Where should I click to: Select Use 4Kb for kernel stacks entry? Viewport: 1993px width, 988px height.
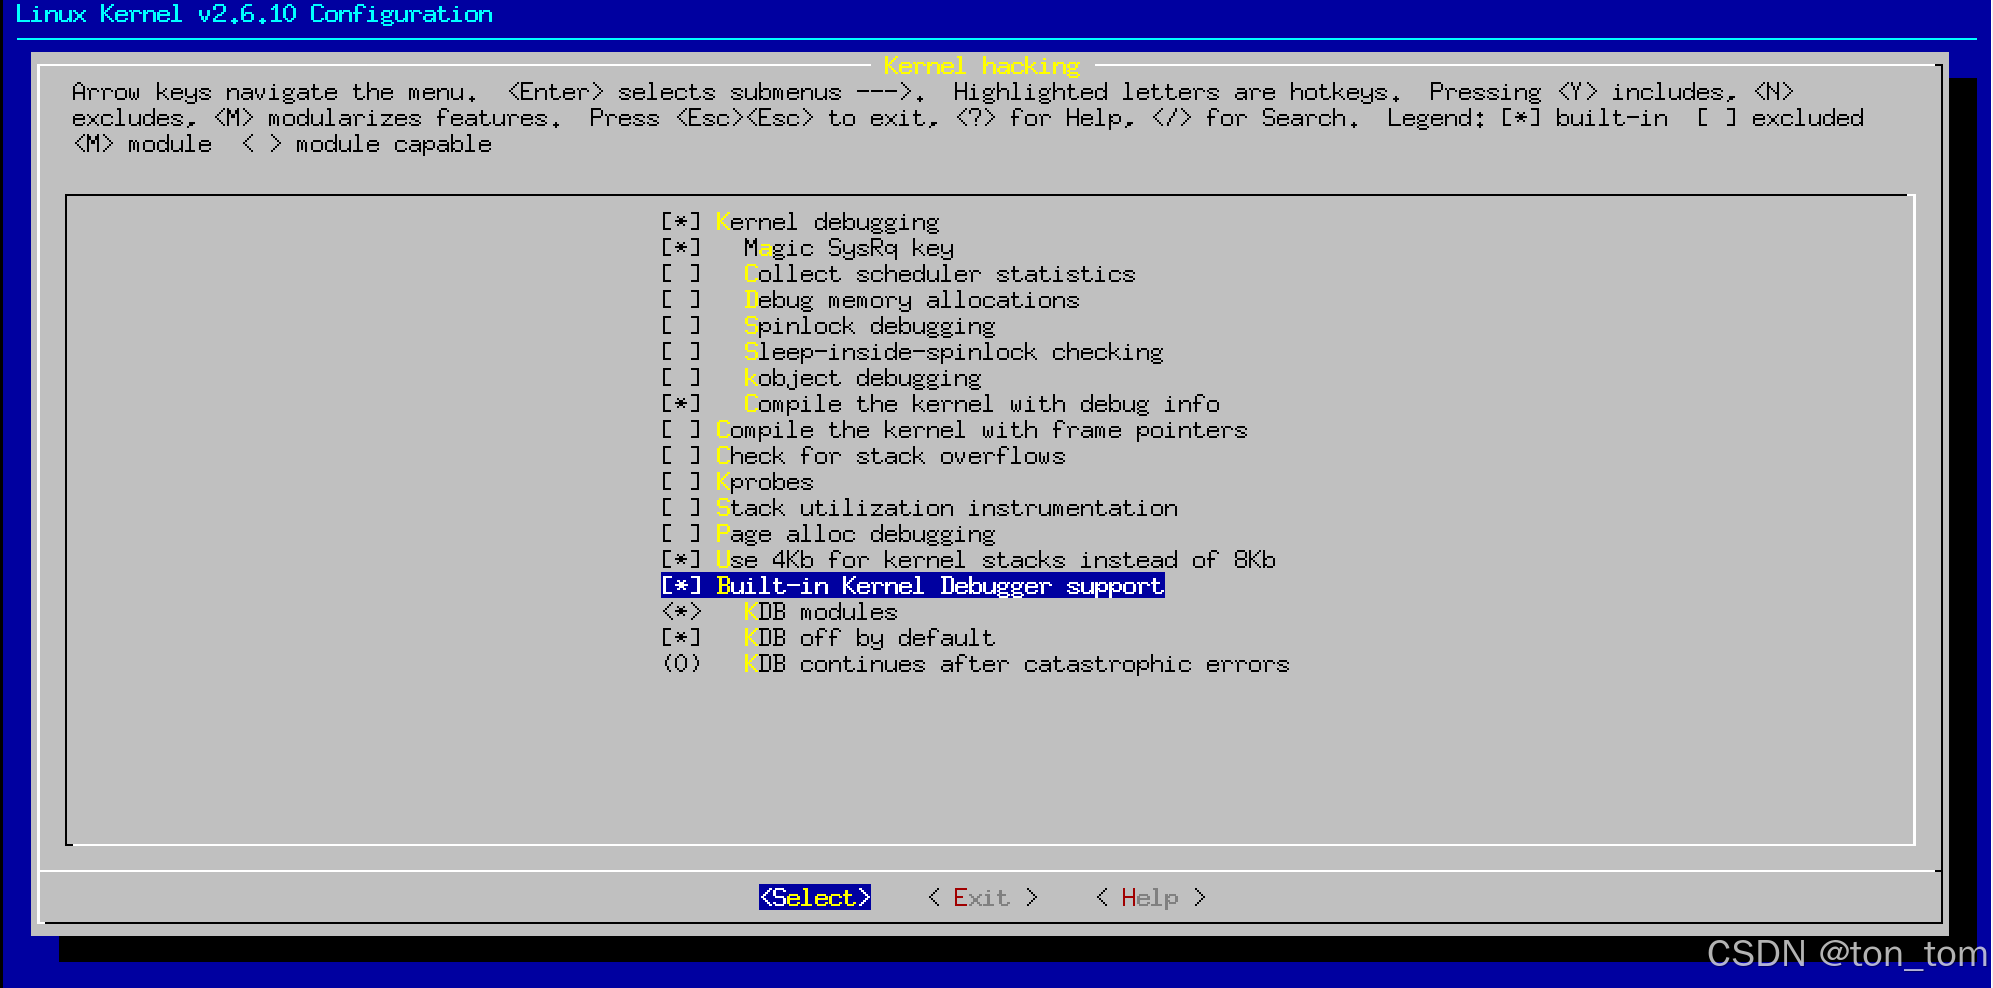click(969, 559)
